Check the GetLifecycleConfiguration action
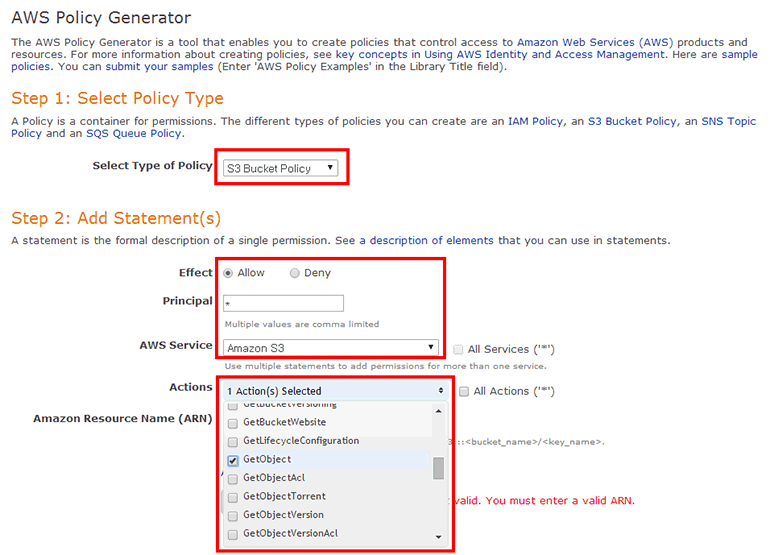The width and height of the screenshot is (770, 555). click(233, 441)
